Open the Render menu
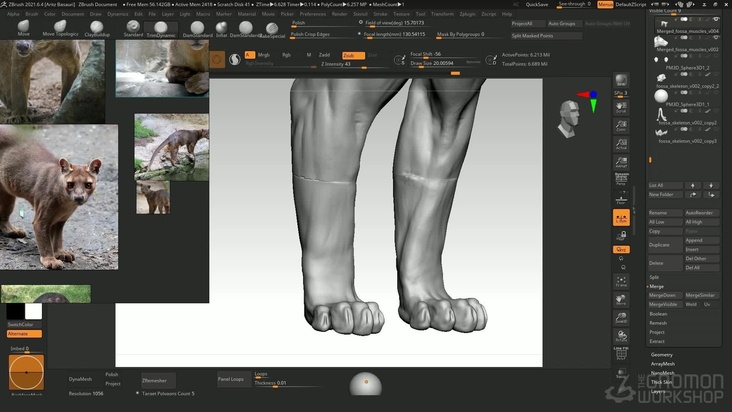The width and height of the screenshot is (732, 412). [339, 14]
